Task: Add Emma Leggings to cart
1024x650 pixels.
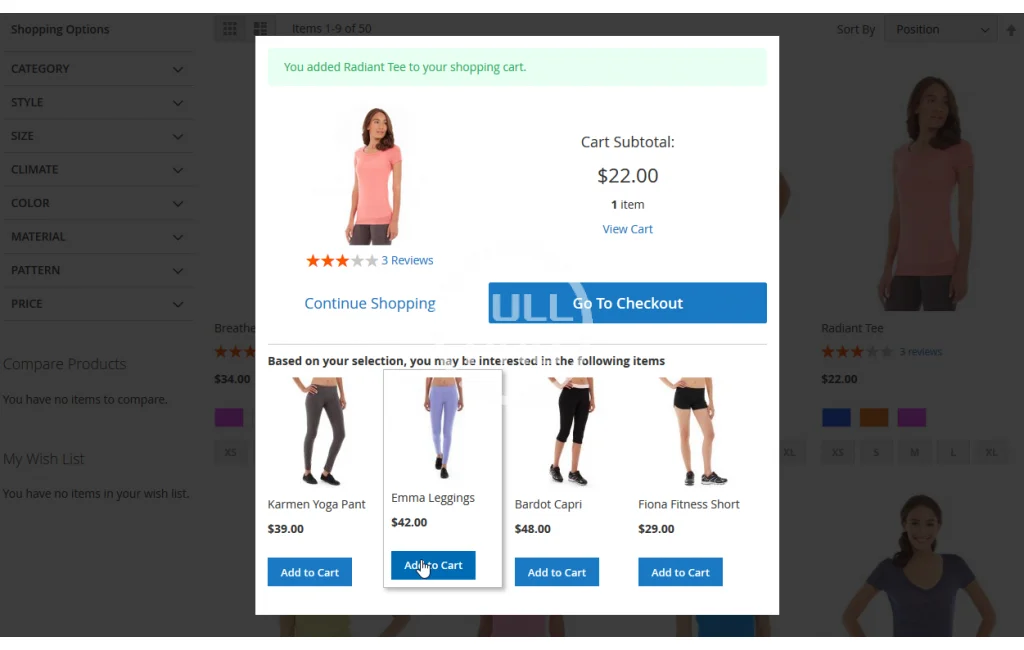Action: tap(433, 565)
